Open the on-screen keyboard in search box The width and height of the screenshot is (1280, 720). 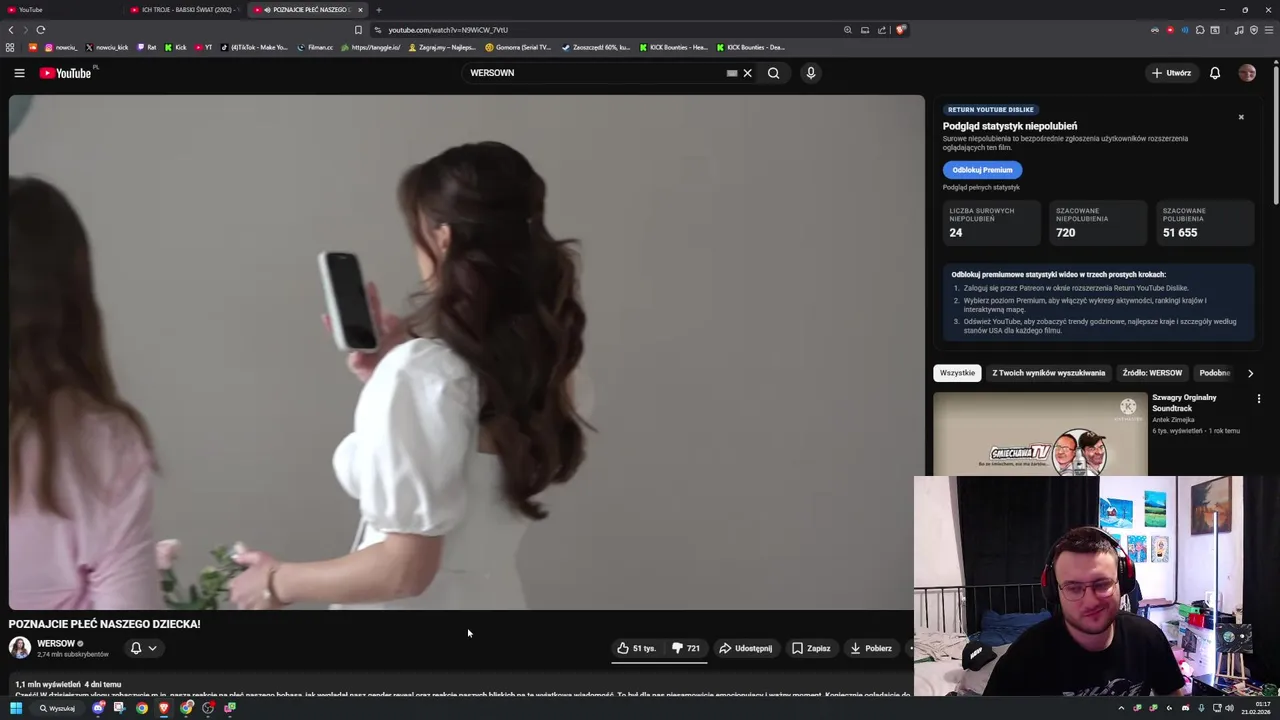click(x=732, y=73)
